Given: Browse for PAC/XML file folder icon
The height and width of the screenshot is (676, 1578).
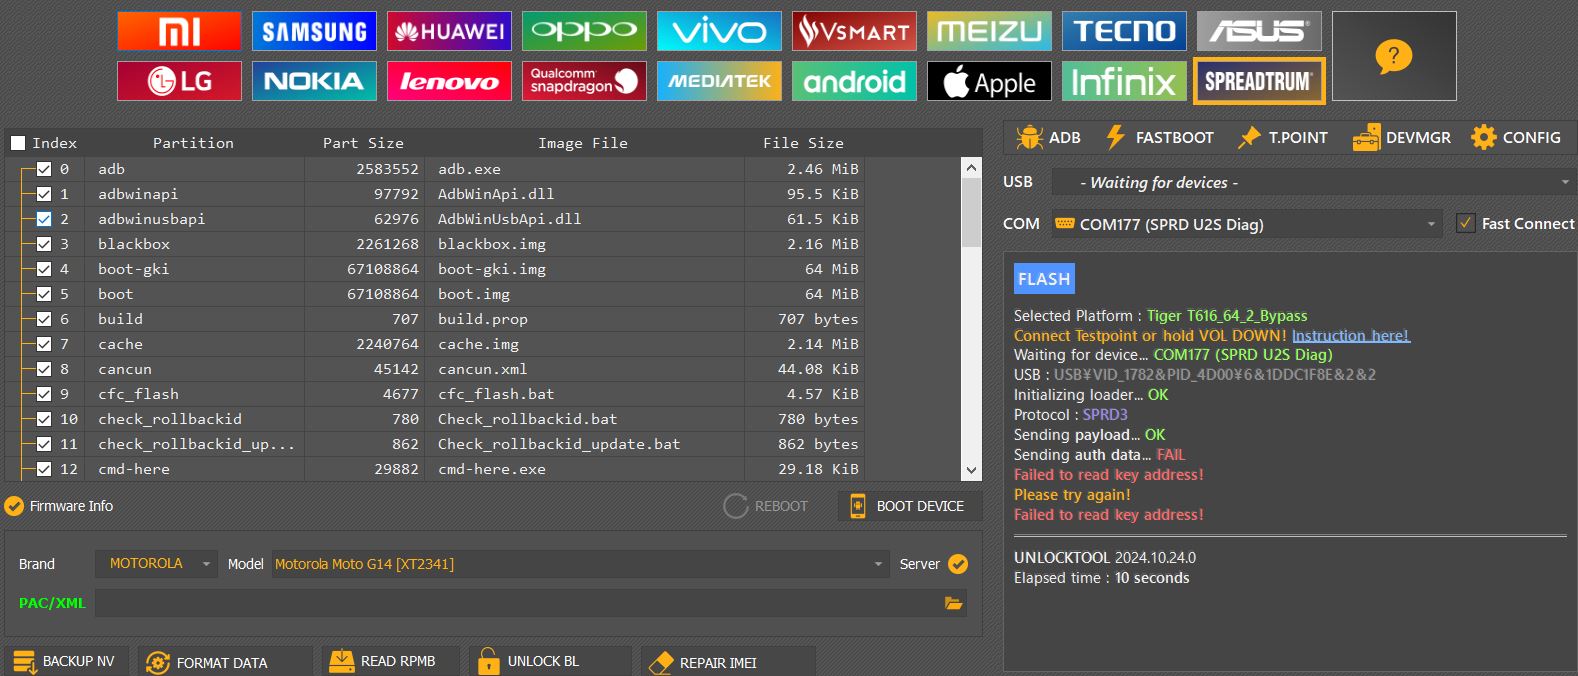Looking at the screenshot, I should [x=953, y=603].
